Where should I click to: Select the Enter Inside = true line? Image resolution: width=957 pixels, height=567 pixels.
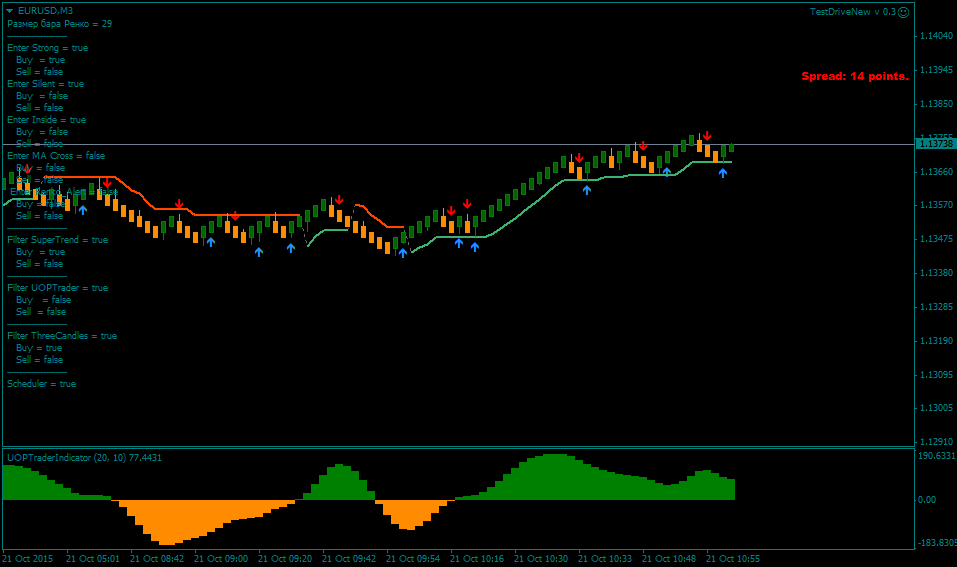coord(46,120)
